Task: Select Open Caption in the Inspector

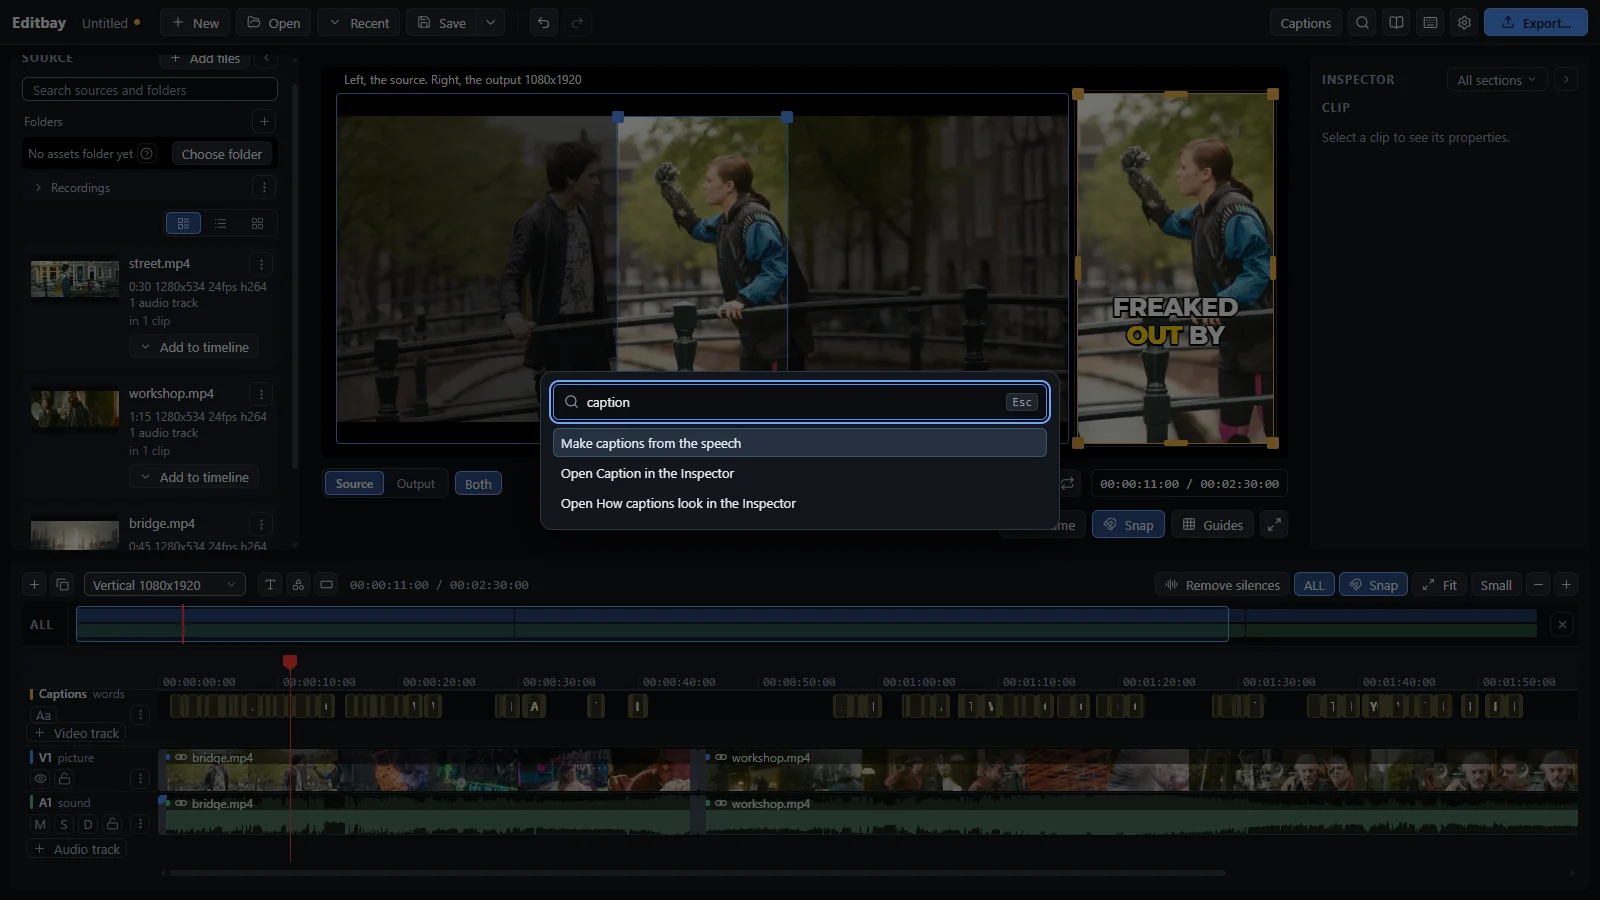Action: pos(799,473)
